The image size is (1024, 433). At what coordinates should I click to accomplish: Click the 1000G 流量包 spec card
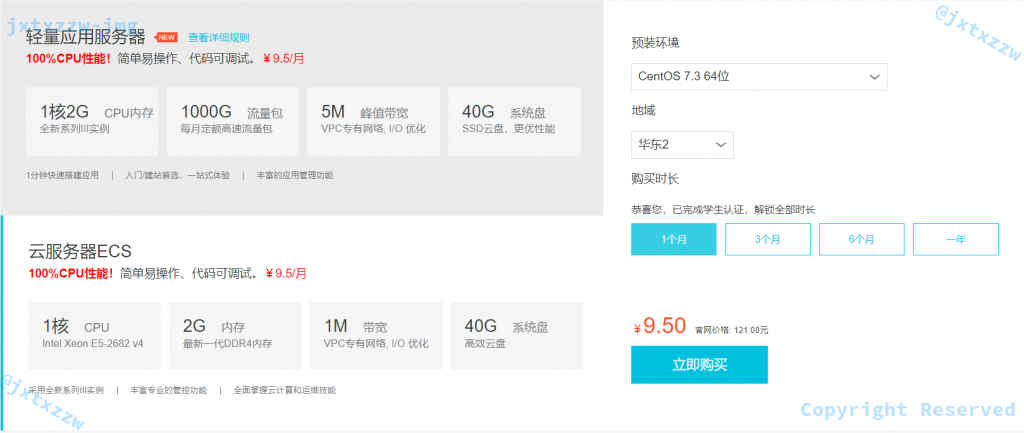coord(232,121)
